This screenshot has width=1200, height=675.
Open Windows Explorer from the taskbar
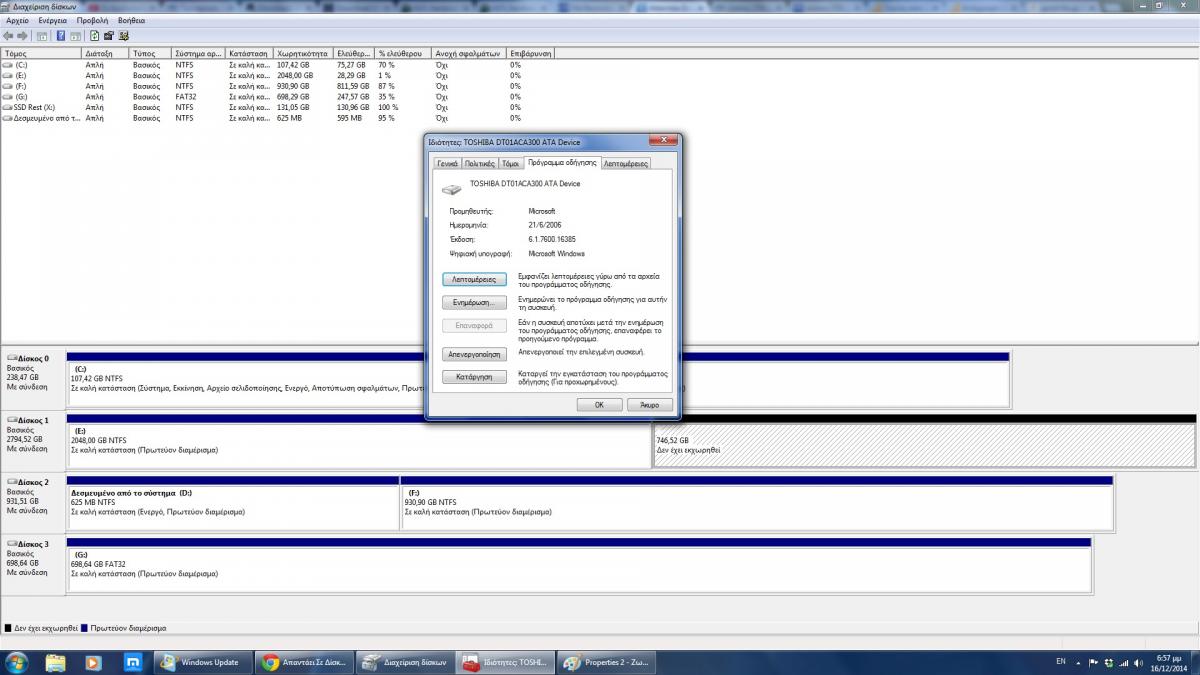55,662
